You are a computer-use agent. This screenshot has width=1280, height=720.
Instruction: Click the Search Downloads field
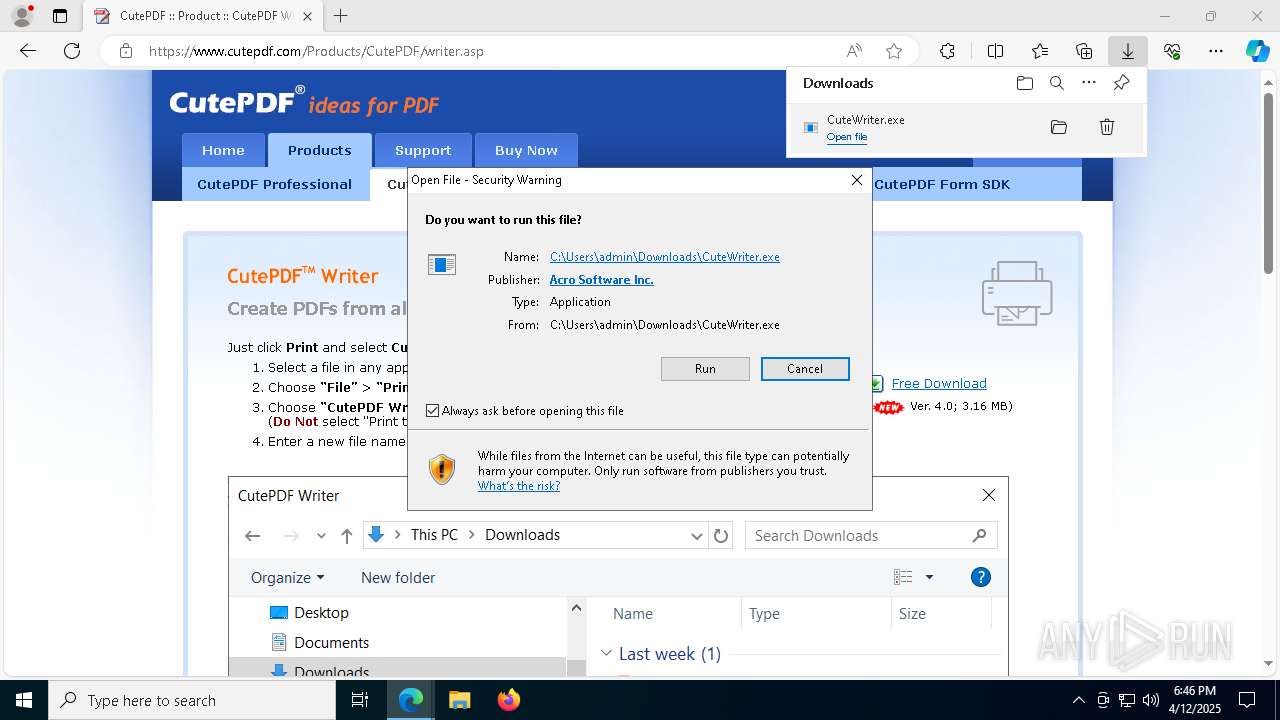[x=870, y=535]
